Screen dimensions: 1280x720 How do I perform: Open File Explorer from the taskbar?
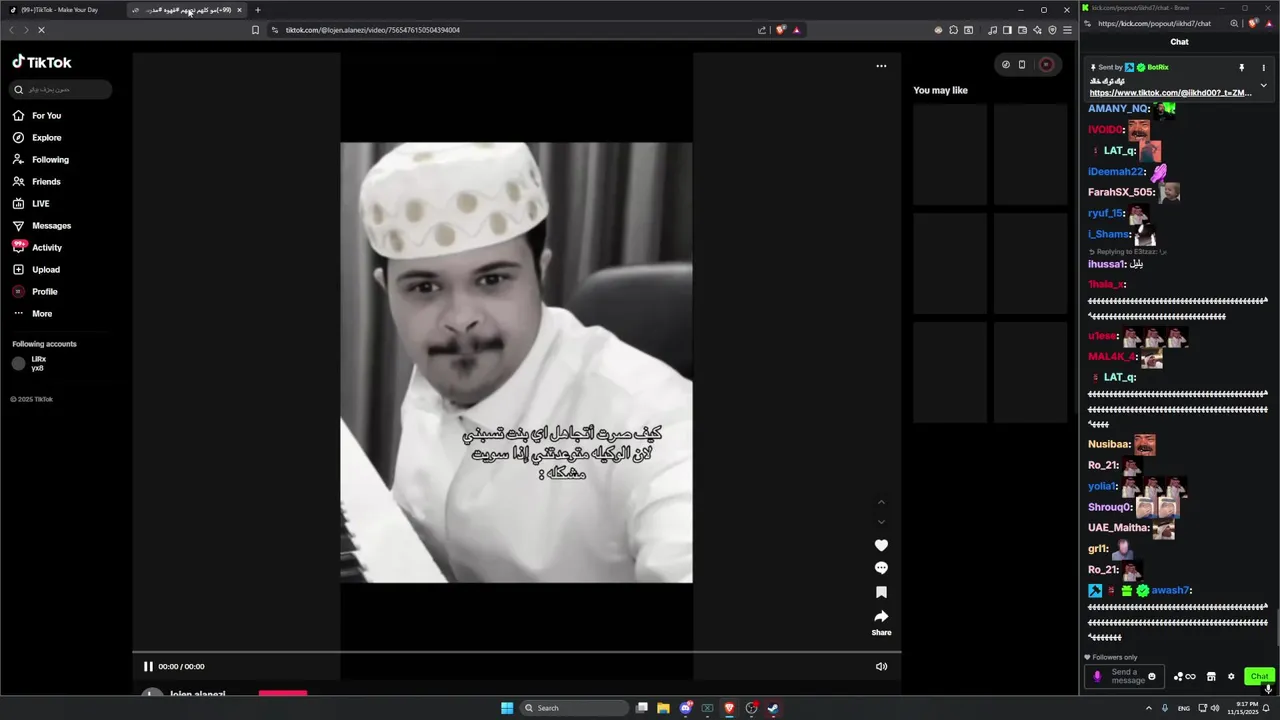[x=663, y=708]
